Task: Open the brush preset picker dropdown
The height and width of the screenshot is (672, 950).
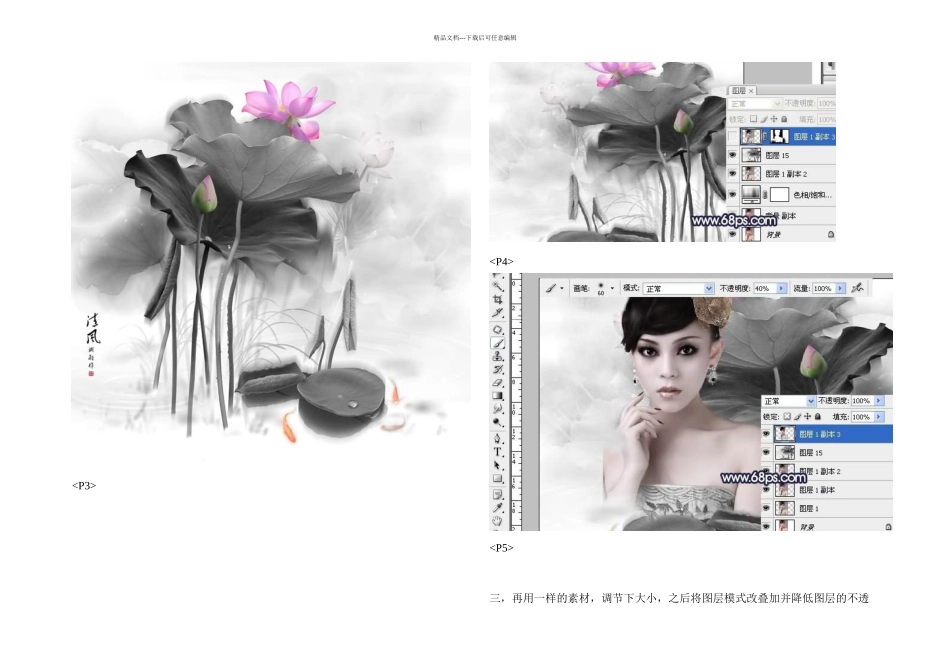Action: coord(612,288)
